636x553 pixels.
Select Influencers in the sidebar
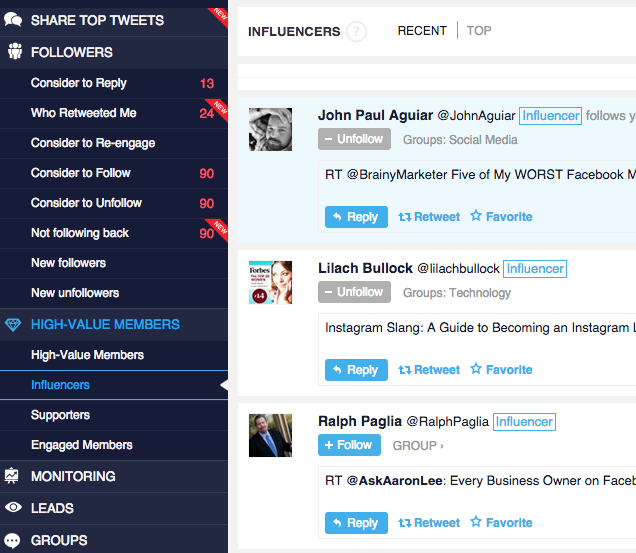tap(114, 385)
